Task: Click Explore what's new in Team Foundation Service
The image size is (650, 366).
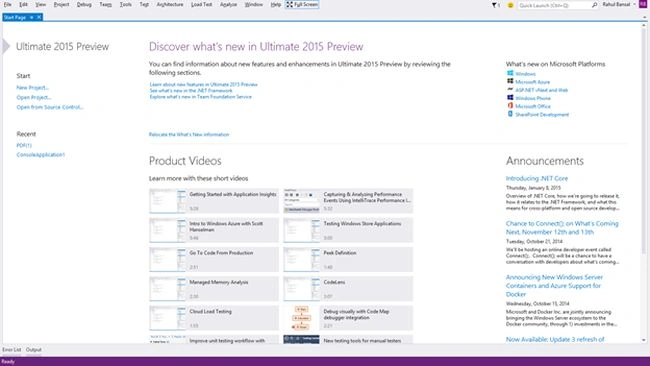Action: 201,97
